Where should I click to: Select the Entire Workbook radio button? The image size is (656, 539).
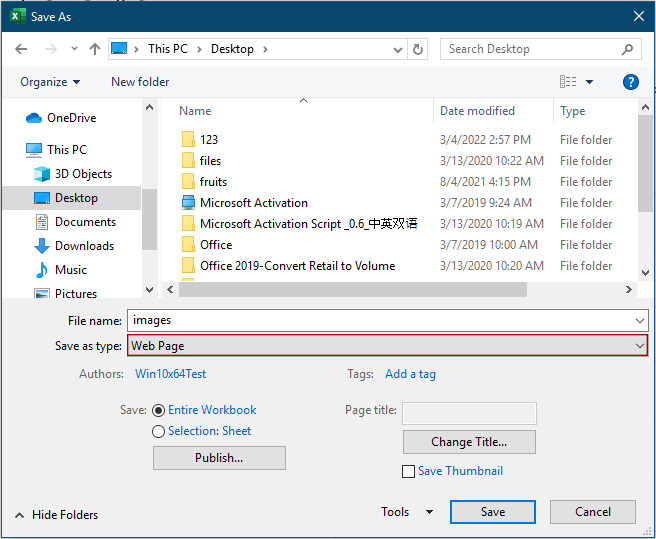coord(158,410)
